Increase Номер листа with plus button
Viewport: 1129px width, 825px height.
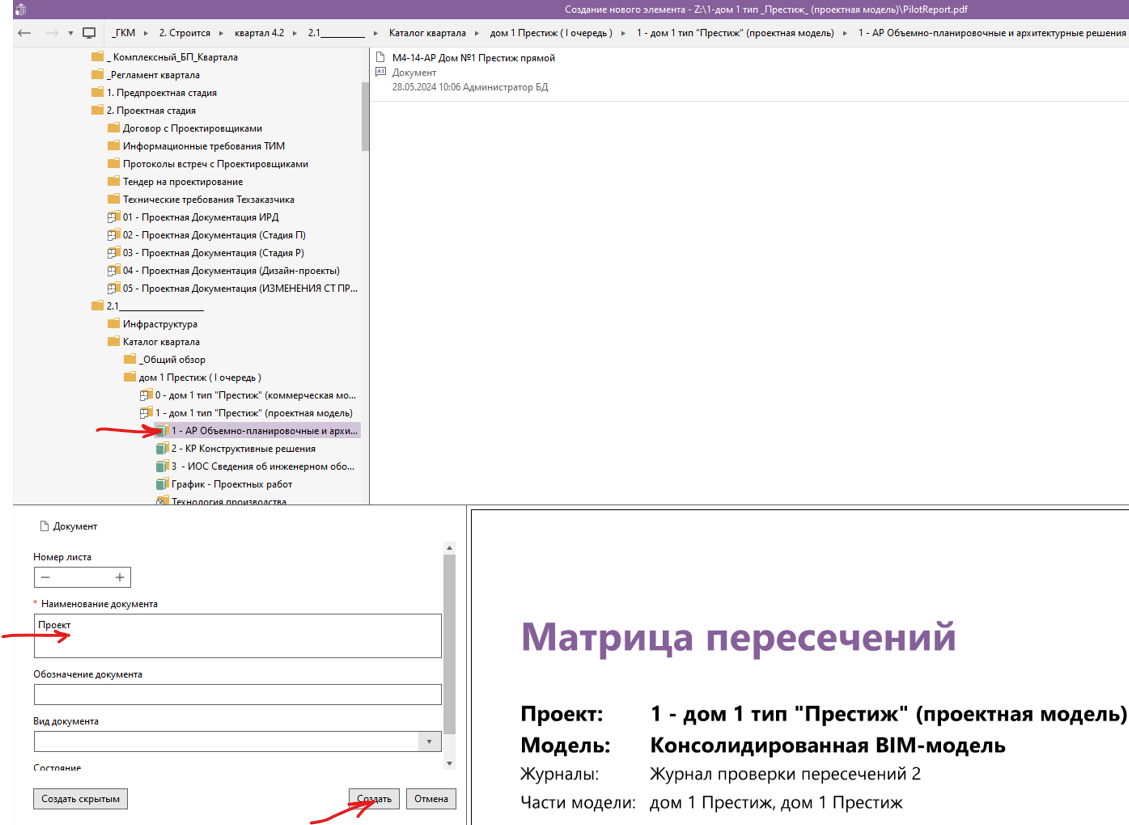pyautogui.click(x=120, y=577)
